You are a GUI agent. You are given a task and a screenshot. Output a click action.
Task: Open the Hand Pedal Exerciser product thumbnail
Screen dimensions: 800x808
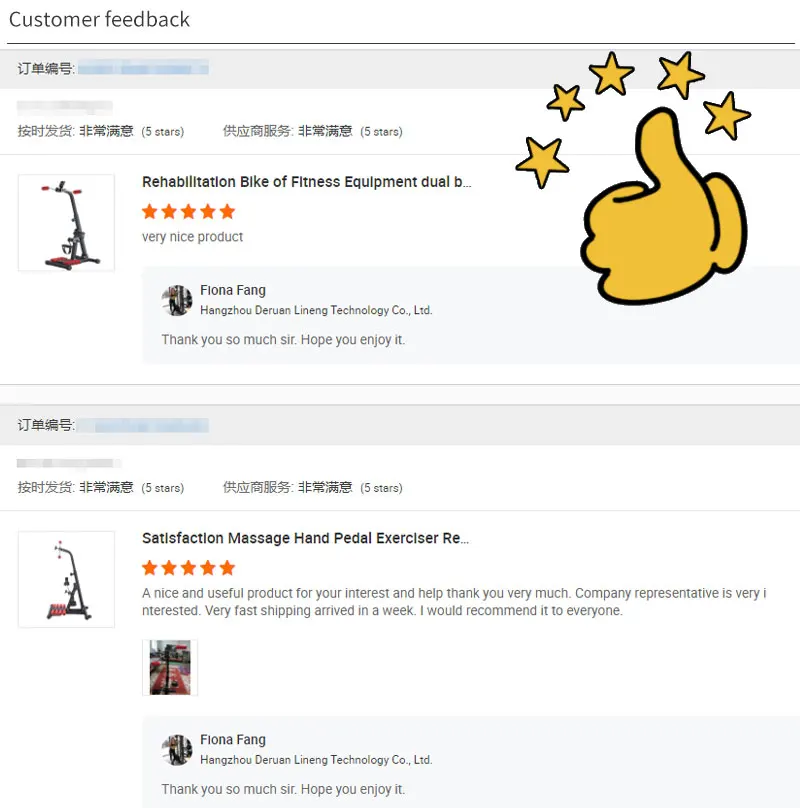coord(66,579)
